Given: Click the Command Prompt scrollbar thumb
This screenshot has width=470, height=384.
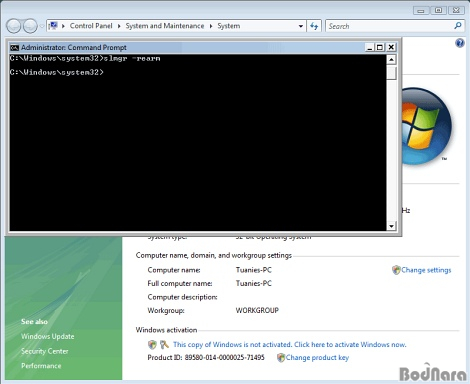Looking at the screenshot, I should pos(391,73).
